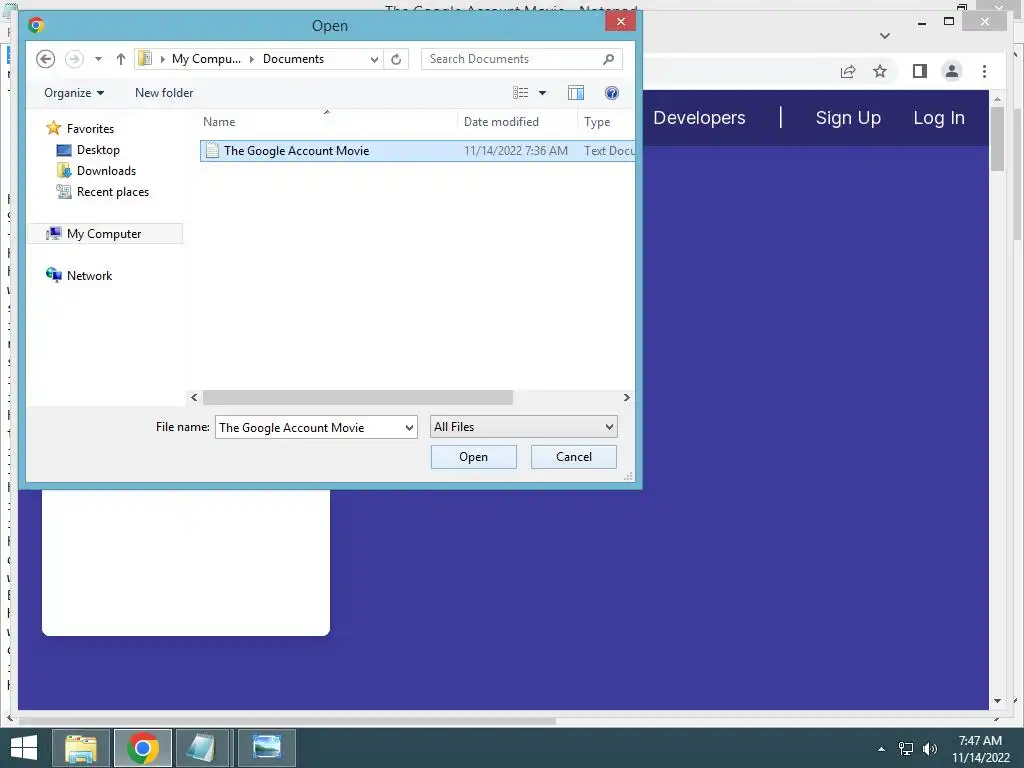The image size is (1024, 768).
Task: Go up one folder level
Action: pyautogui.click(x=121, y=59)
